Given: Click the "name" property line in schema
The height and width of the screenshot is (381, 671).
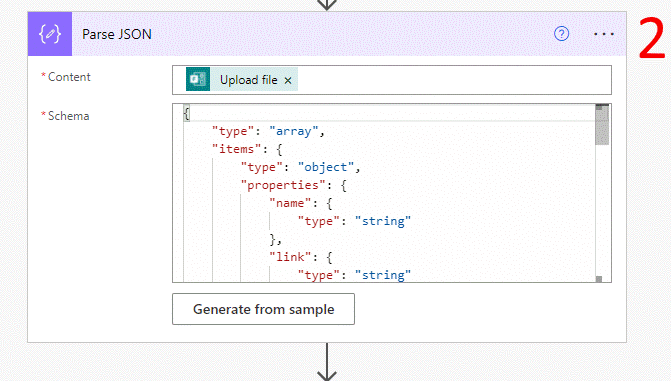Looking at the screenshot, I should [300, 203].
